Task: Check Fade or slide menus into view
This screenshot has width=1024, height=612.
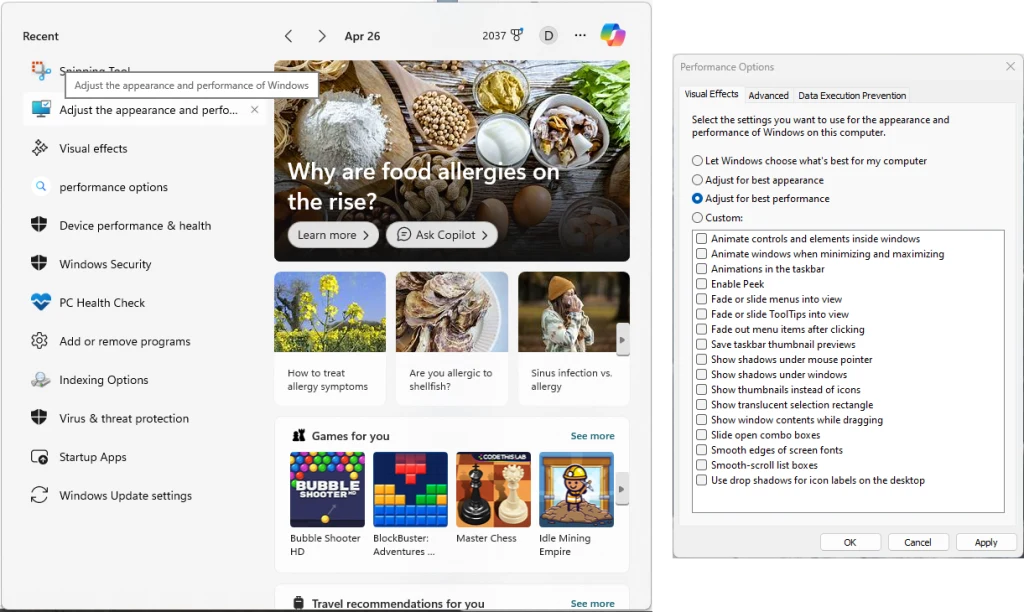Action: tap(701, 298)
